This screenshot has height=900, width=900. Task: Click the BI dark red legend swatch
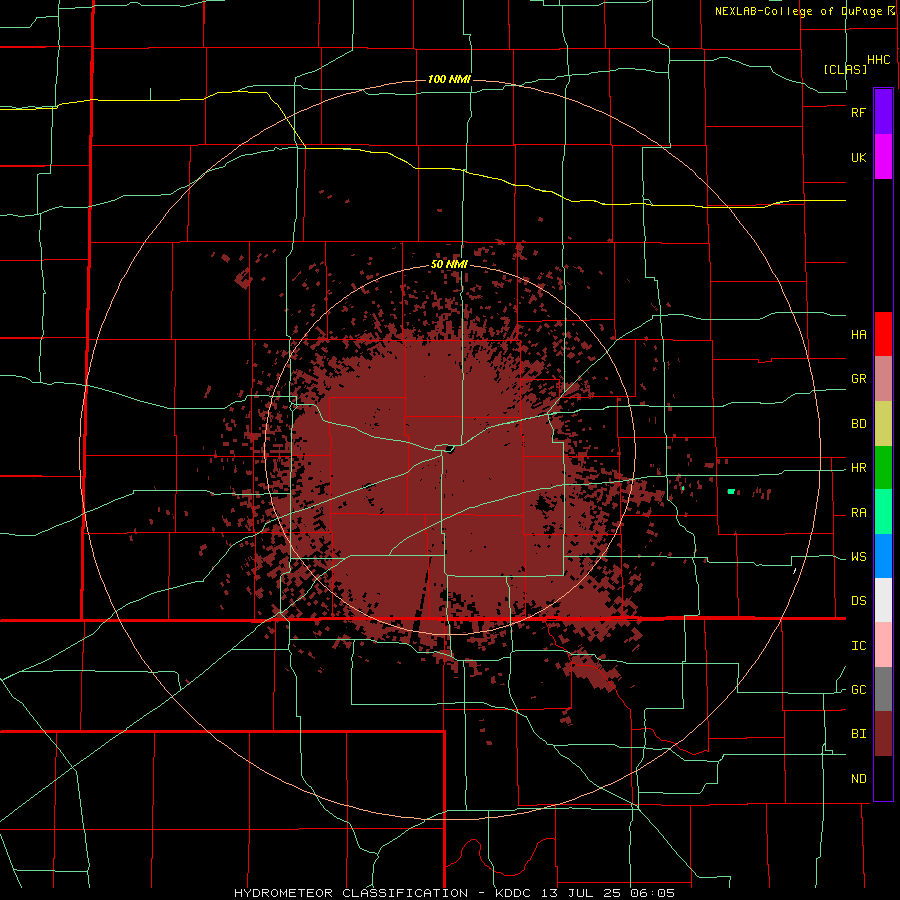tap(883, 734)
